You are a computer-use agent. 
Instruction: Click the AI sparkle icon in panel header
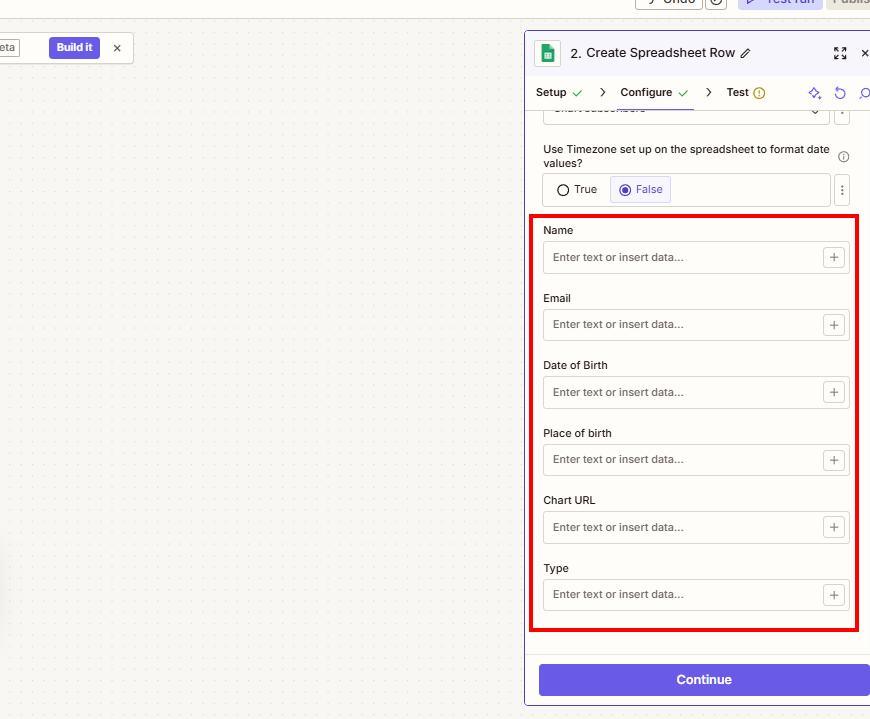[815, 93]
